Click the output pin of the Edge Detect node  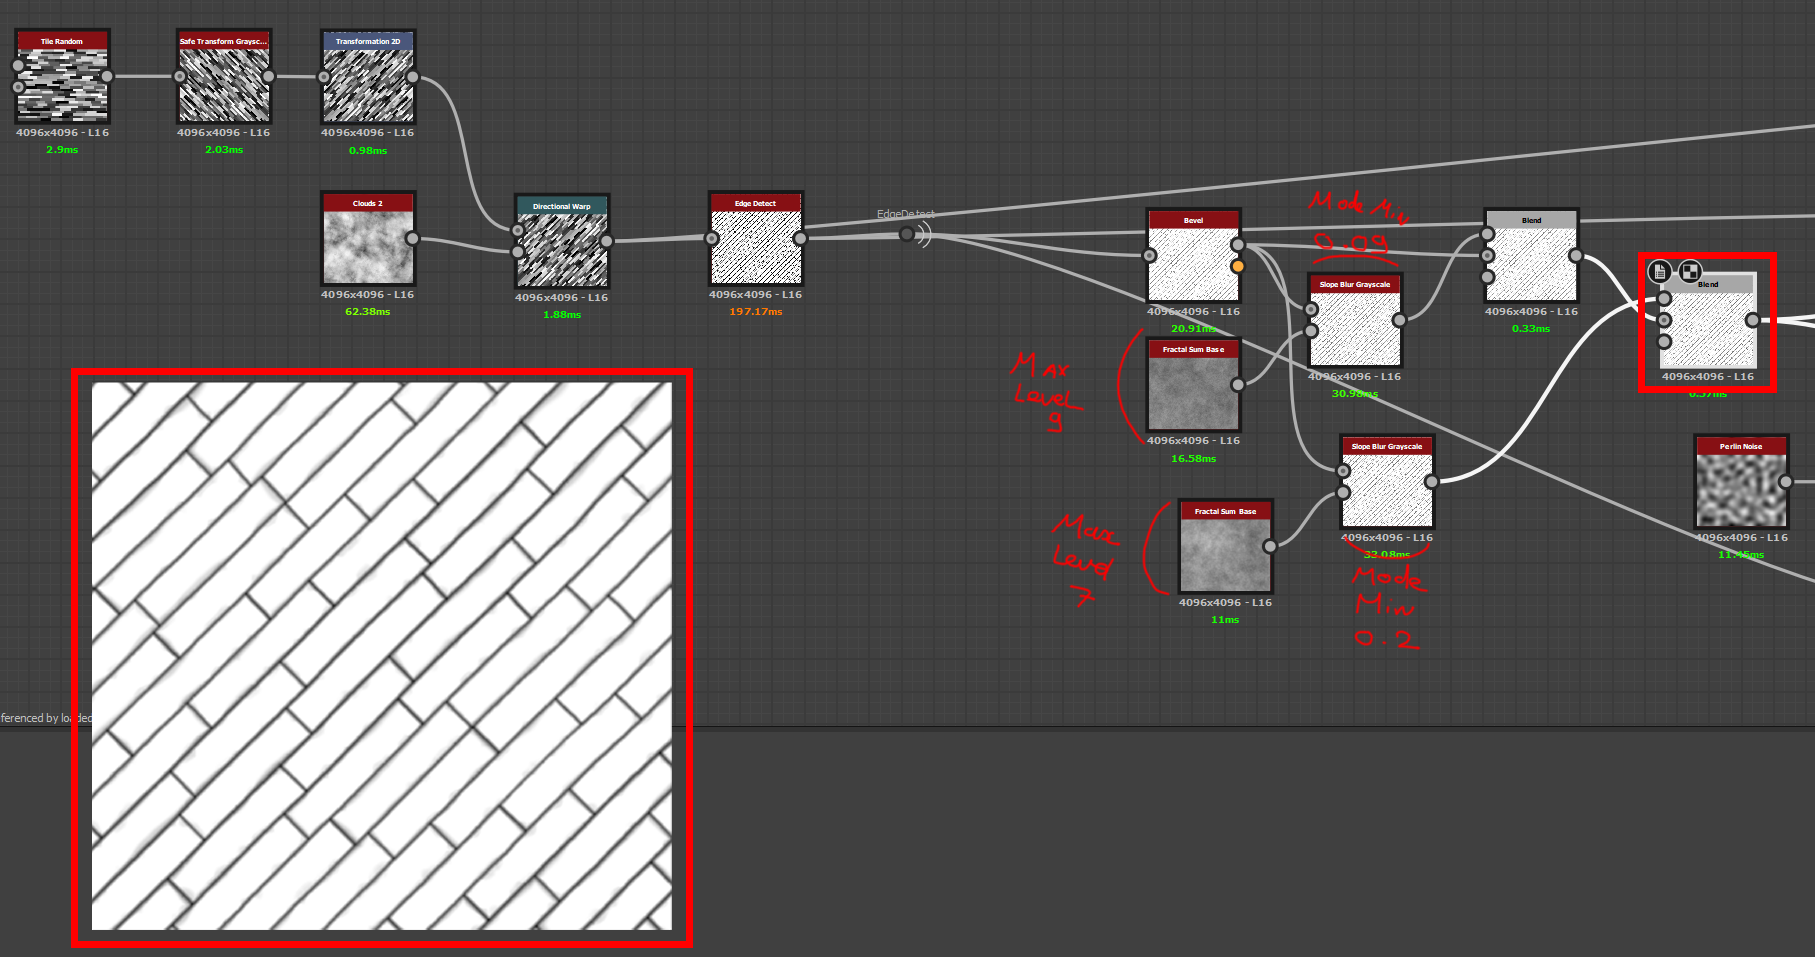coord(800,238)
